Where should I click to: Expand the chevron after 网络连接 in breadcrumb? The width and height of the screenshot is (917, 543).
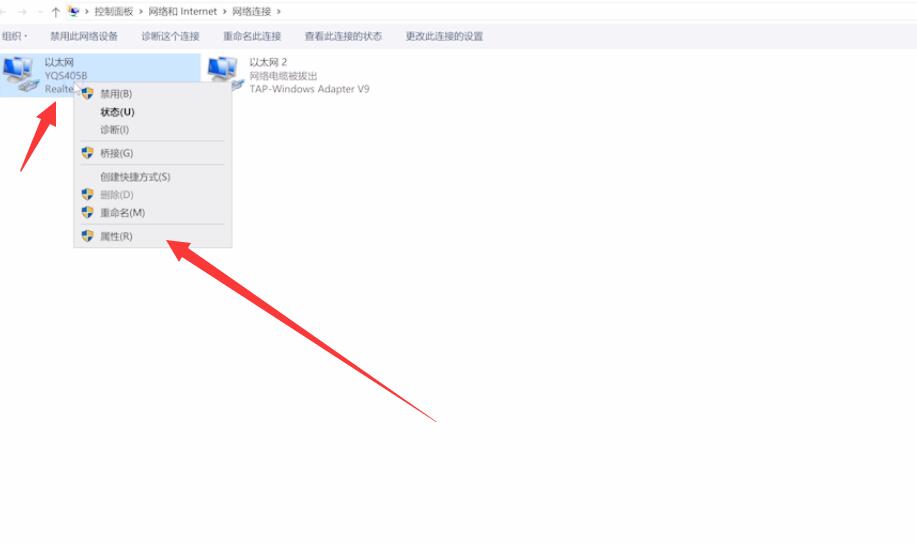[278, 12]
